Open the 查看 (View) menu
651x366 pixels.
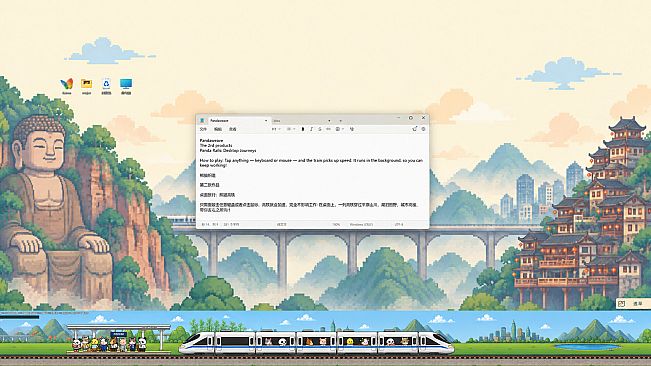(232, 129)
